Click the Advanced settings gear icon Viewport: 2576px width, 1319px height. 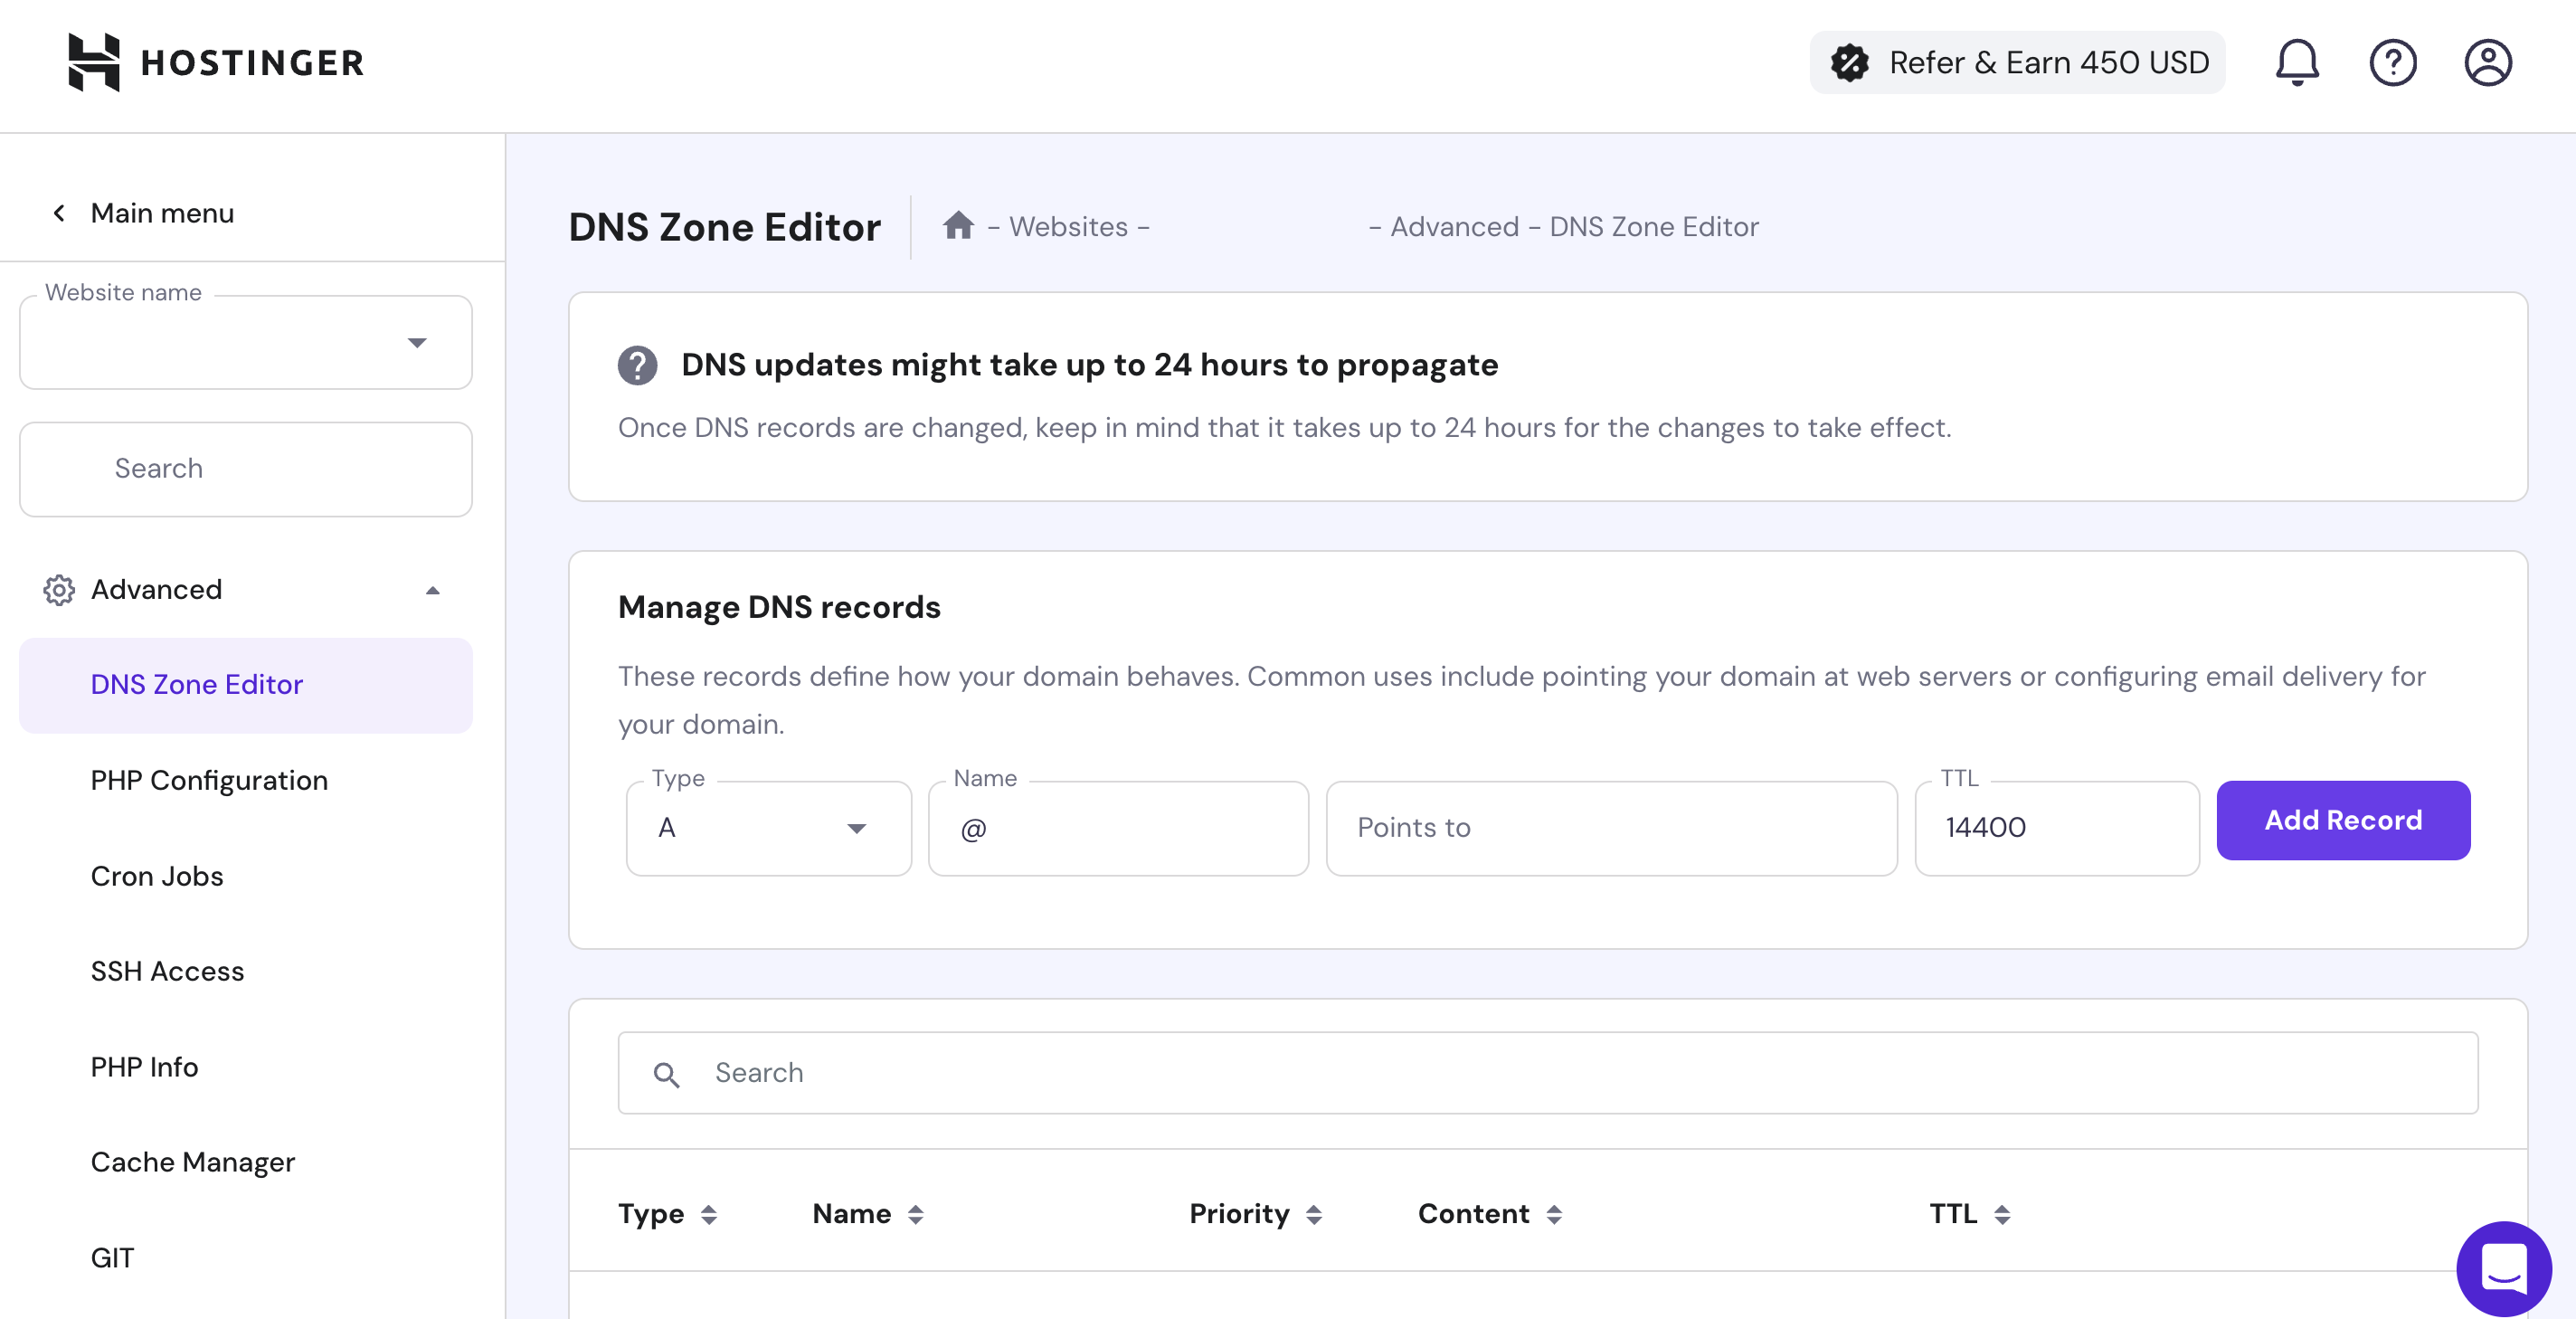coord(60,589)
